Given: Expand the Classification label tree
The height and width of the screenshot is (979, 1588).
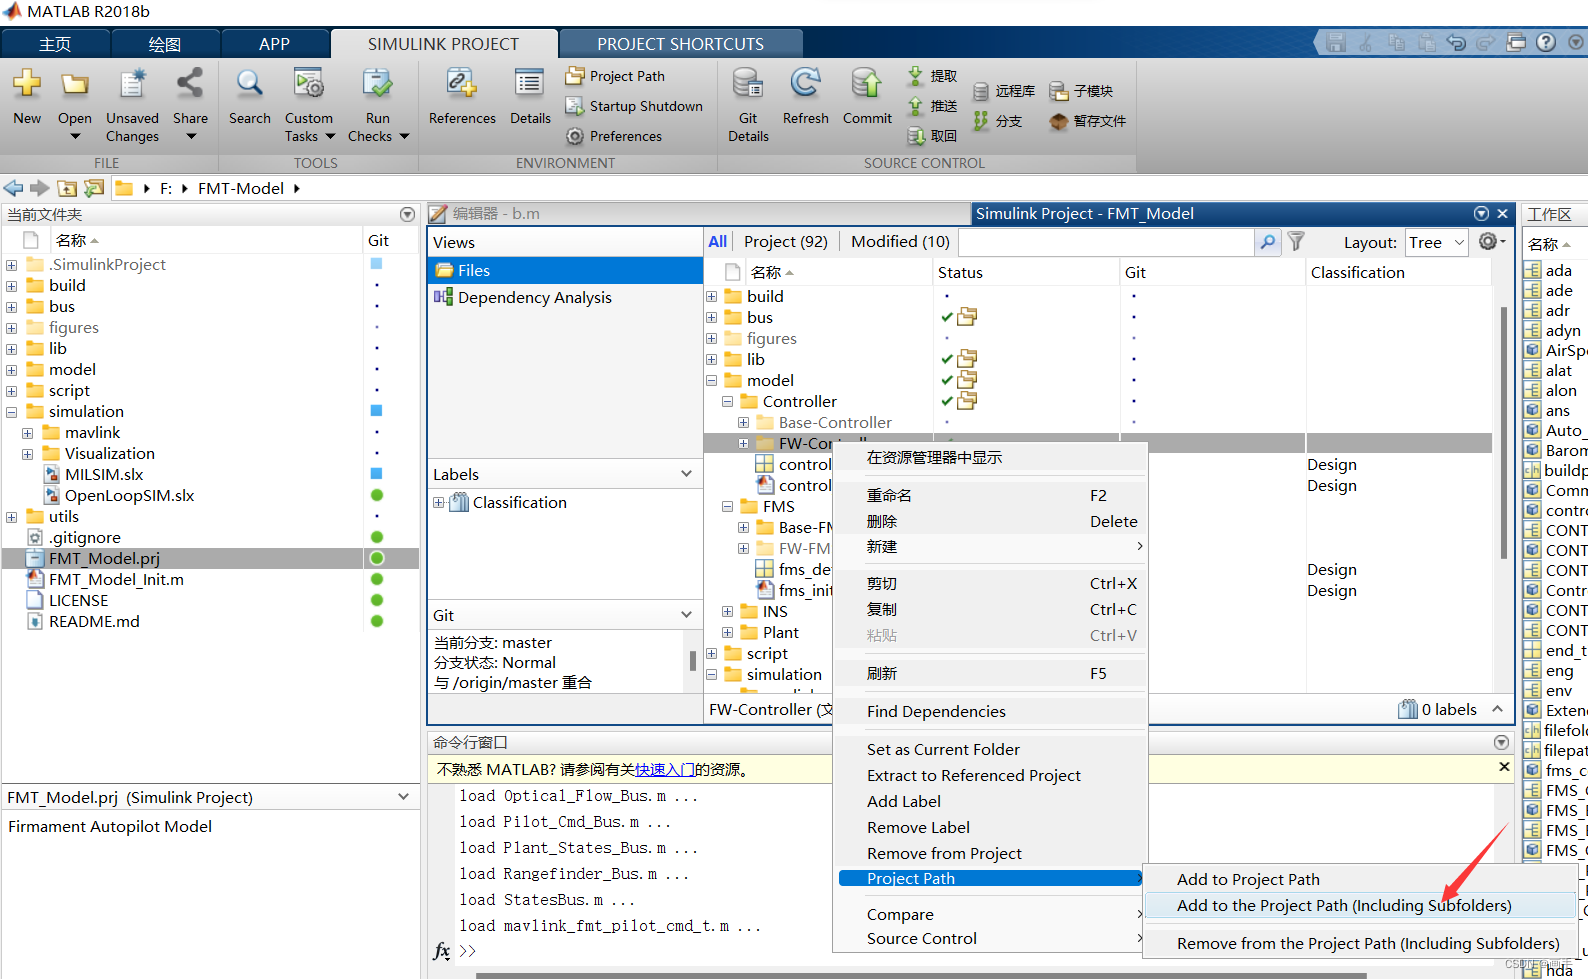Looking at the screenshot, I should point(438,502).
